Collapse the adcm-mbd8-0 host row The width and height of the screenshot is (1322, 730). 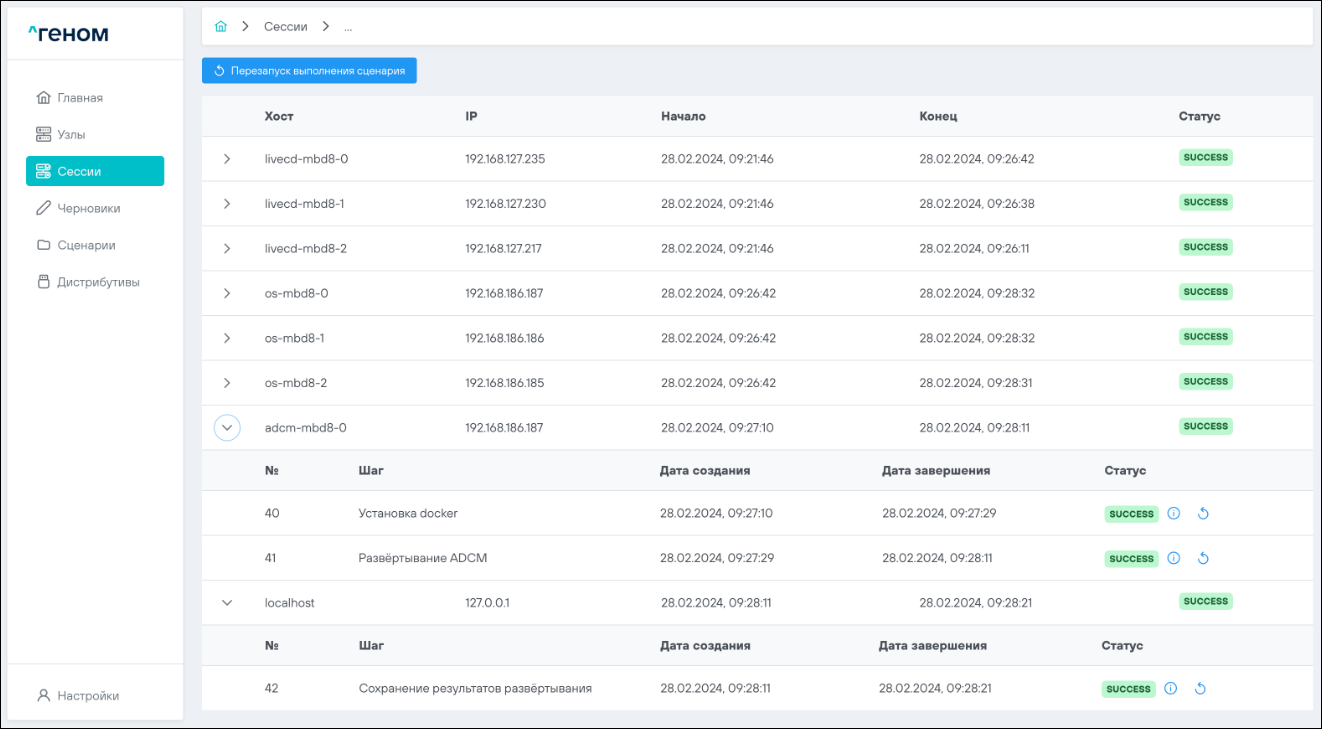pos(227,428)
